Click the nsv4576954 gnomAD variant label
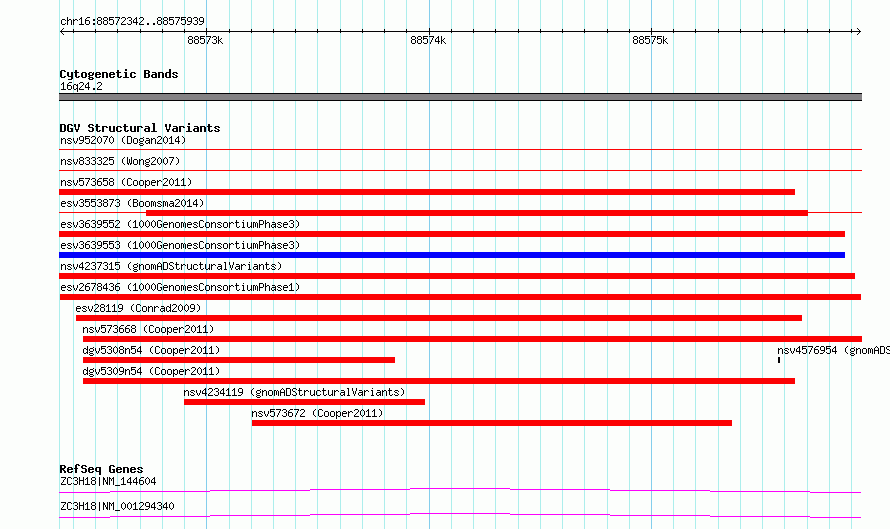The image size is (890, 529). pos(833,350)
